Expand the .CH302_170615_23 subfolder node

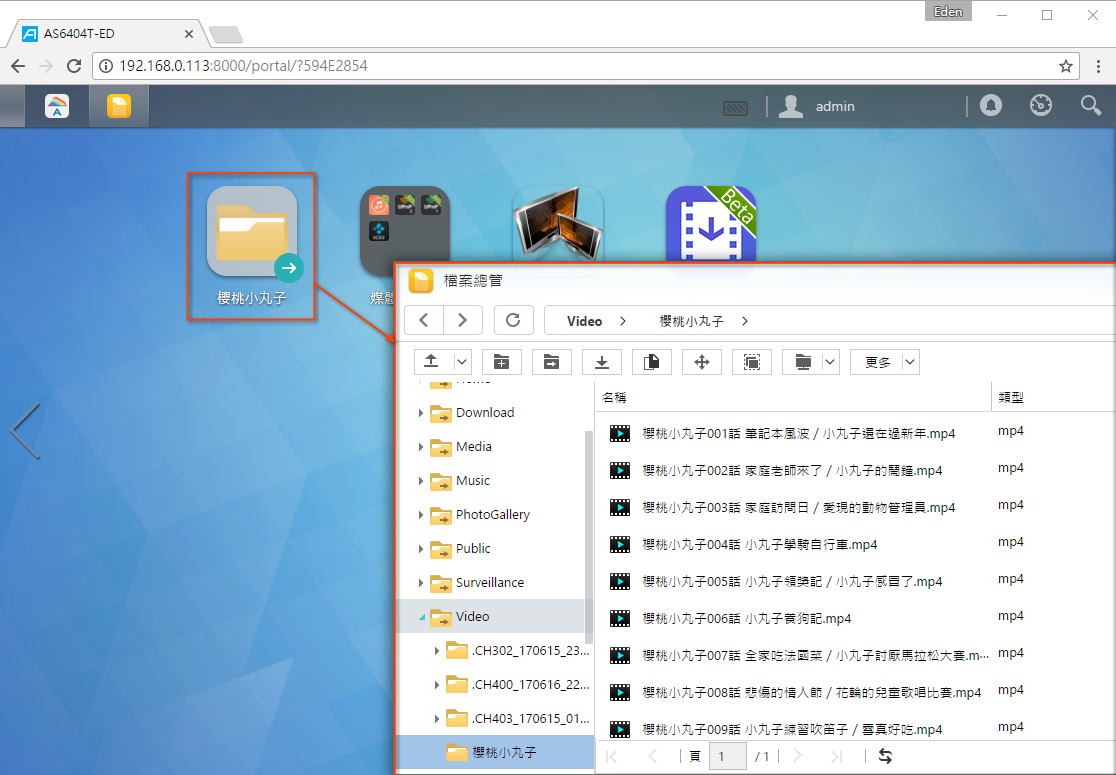pos(436,650)
